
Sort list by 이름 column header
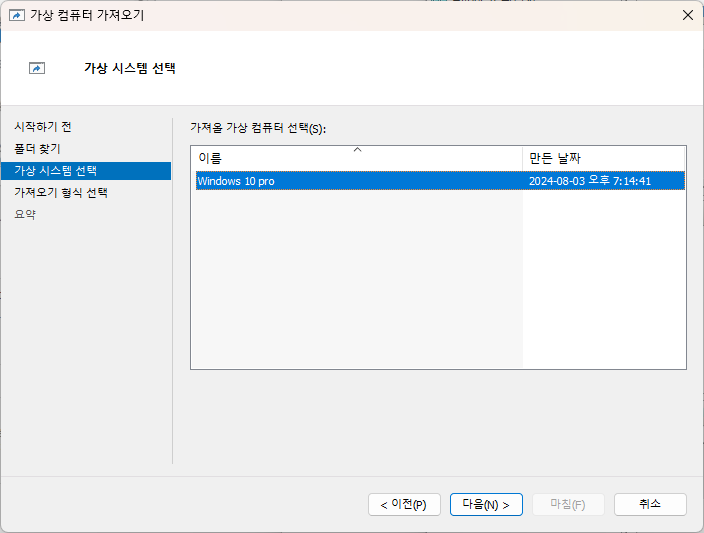click(x=359, y=158)
